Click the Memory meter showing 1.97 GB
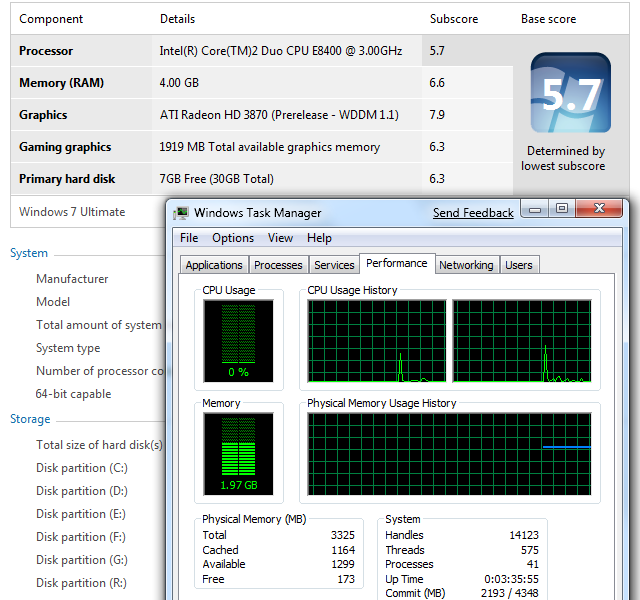This screenshot has height=600, width=640. [238, 454]
